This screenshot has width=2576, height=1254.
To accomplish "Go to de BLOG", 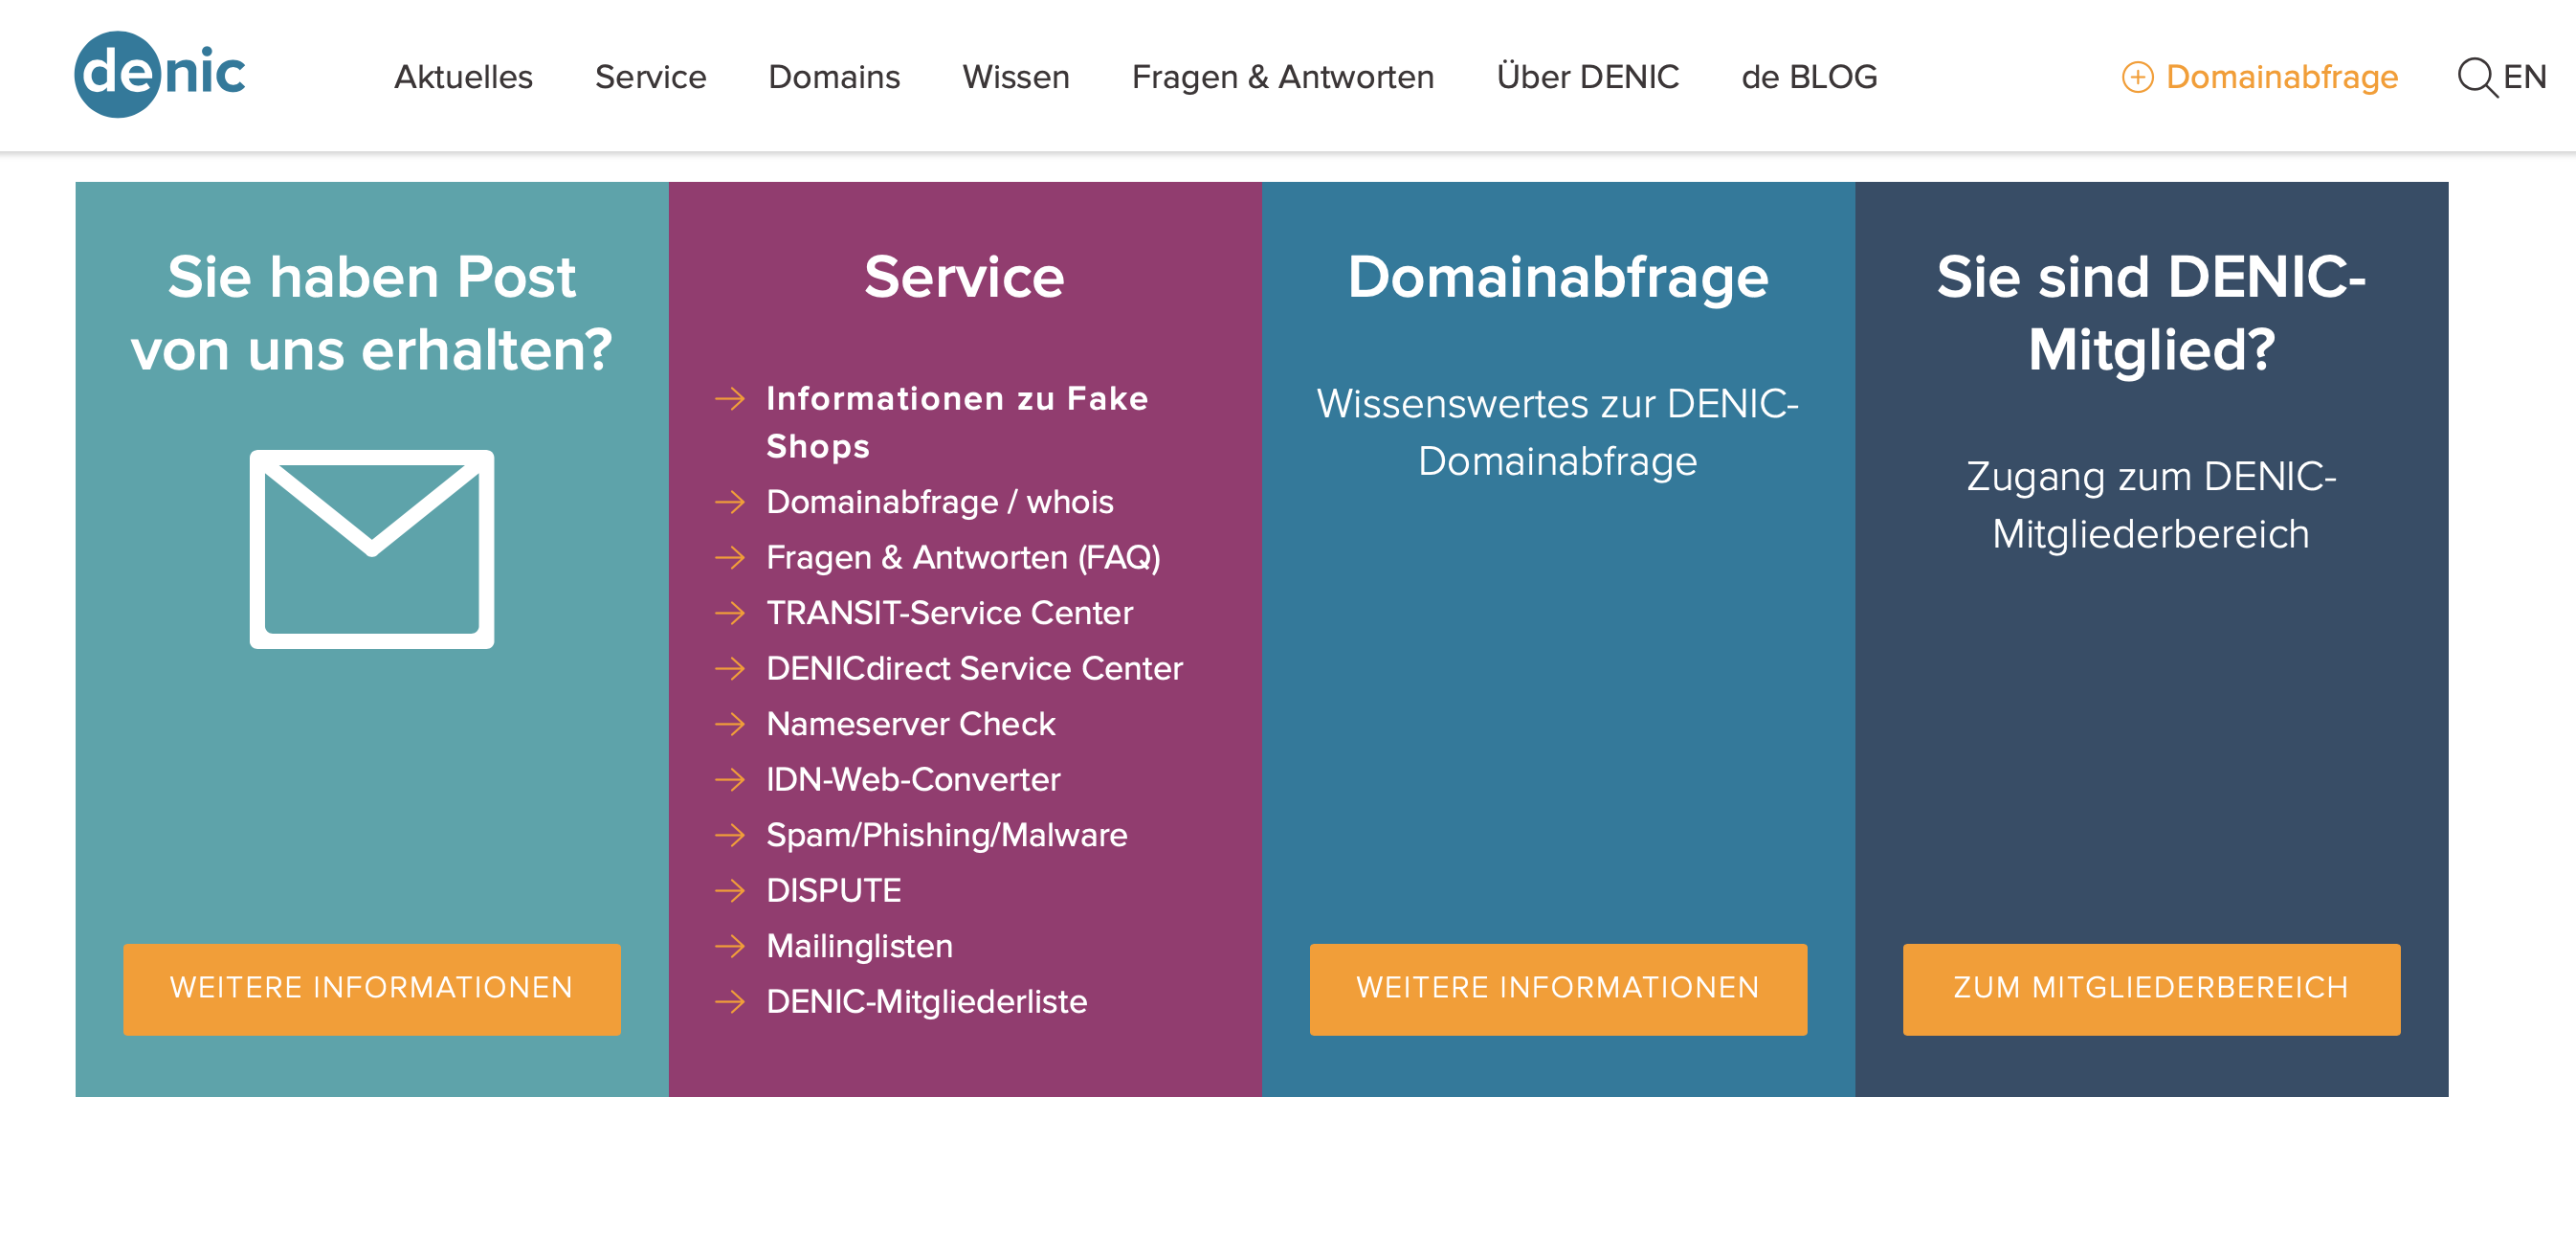I will tap(1809, 77).
